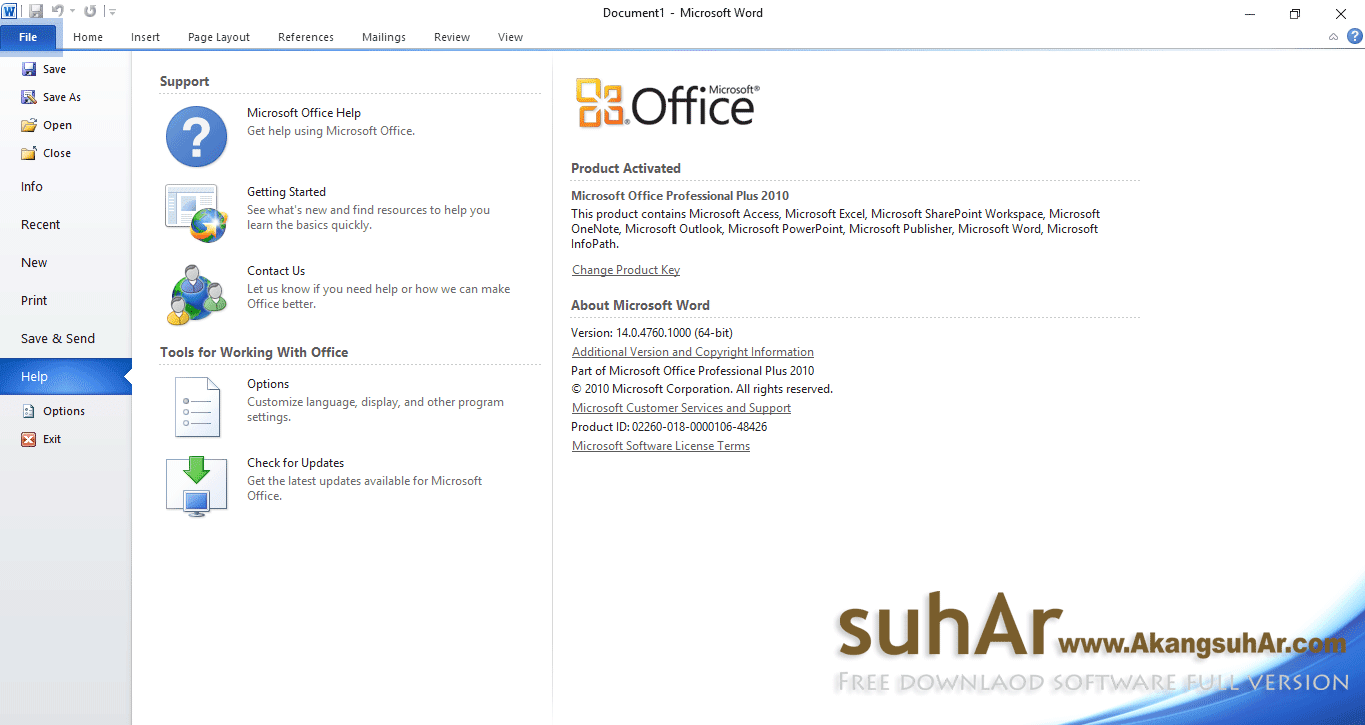Viewport: 1365px width, 725px height.
Task: Click the Office logo image
Action: click(667, 103)
